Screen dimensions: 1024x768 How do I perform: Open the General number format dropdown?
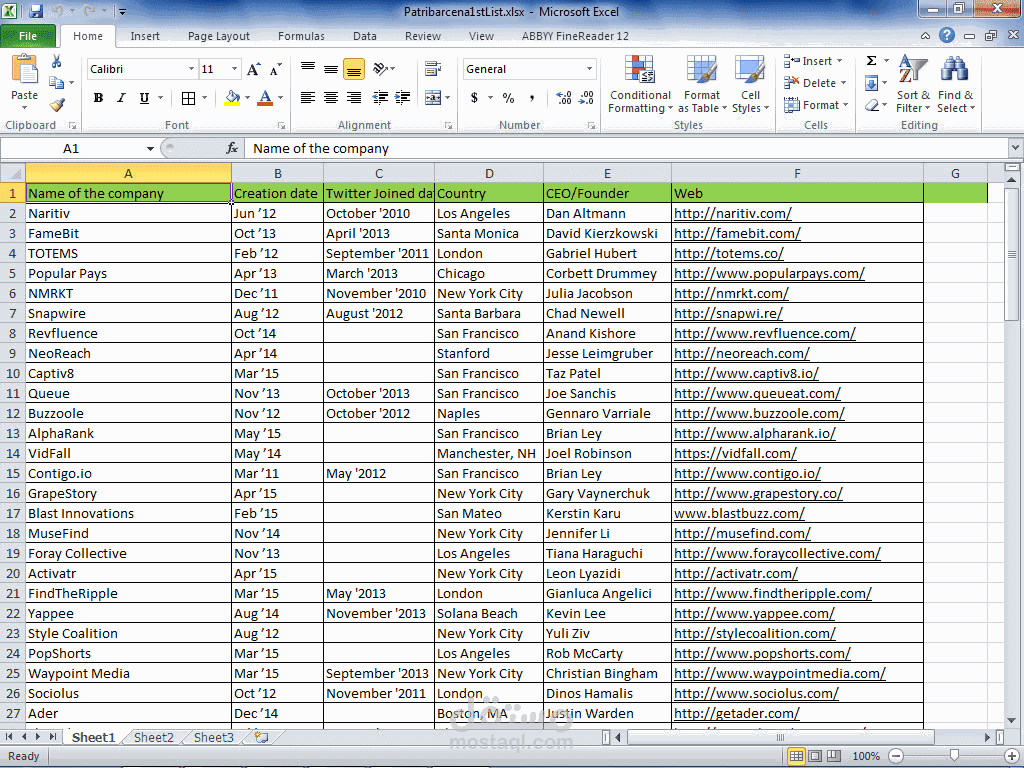click(589, 69)
